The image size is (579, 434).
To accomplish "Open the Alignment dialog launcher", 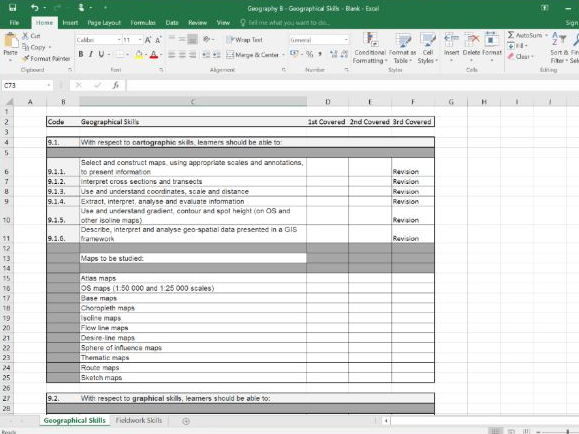I will click(x=284, y=69).
